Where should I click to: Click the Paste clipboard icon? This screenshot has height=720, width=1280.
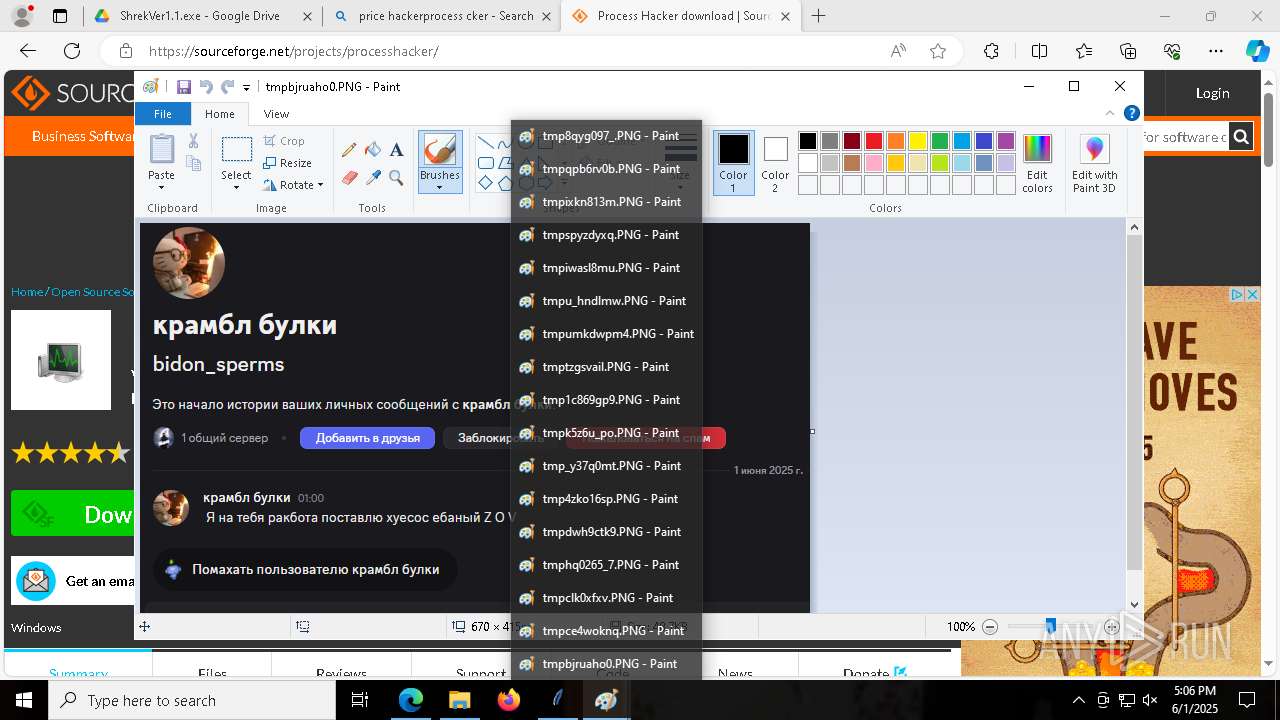pos(161,149)
